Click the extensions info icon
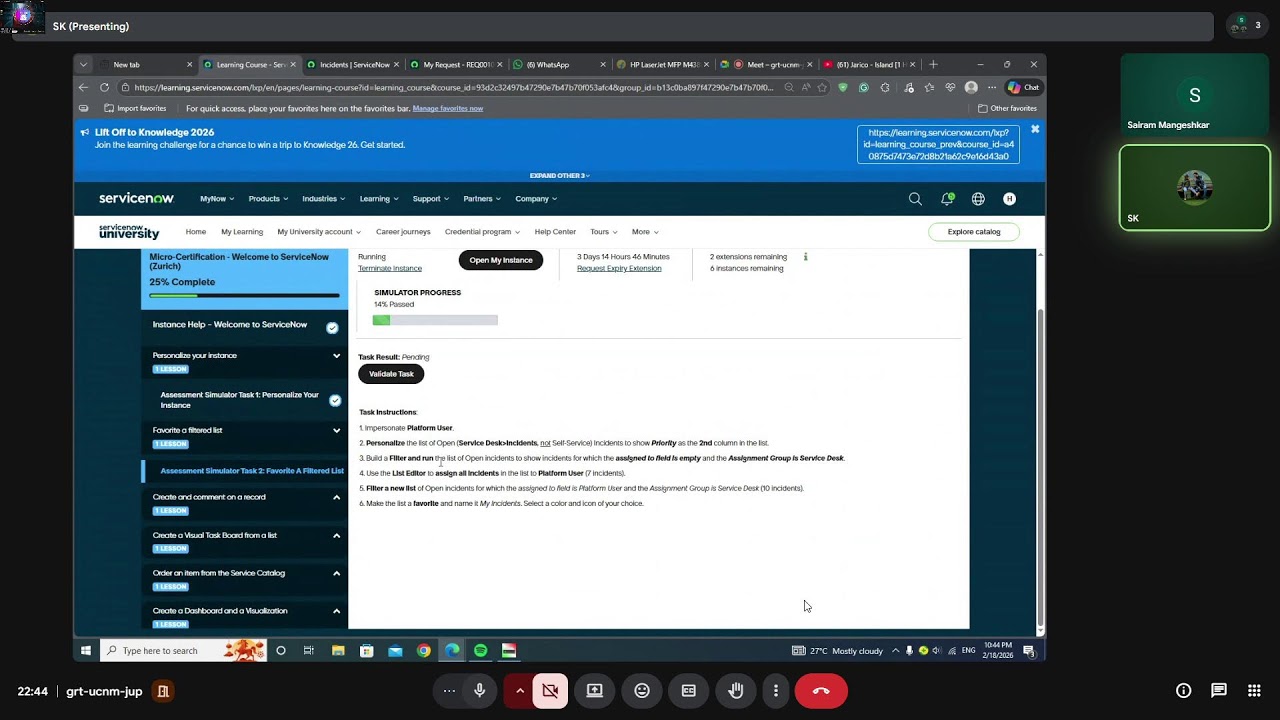 [805, 257]
